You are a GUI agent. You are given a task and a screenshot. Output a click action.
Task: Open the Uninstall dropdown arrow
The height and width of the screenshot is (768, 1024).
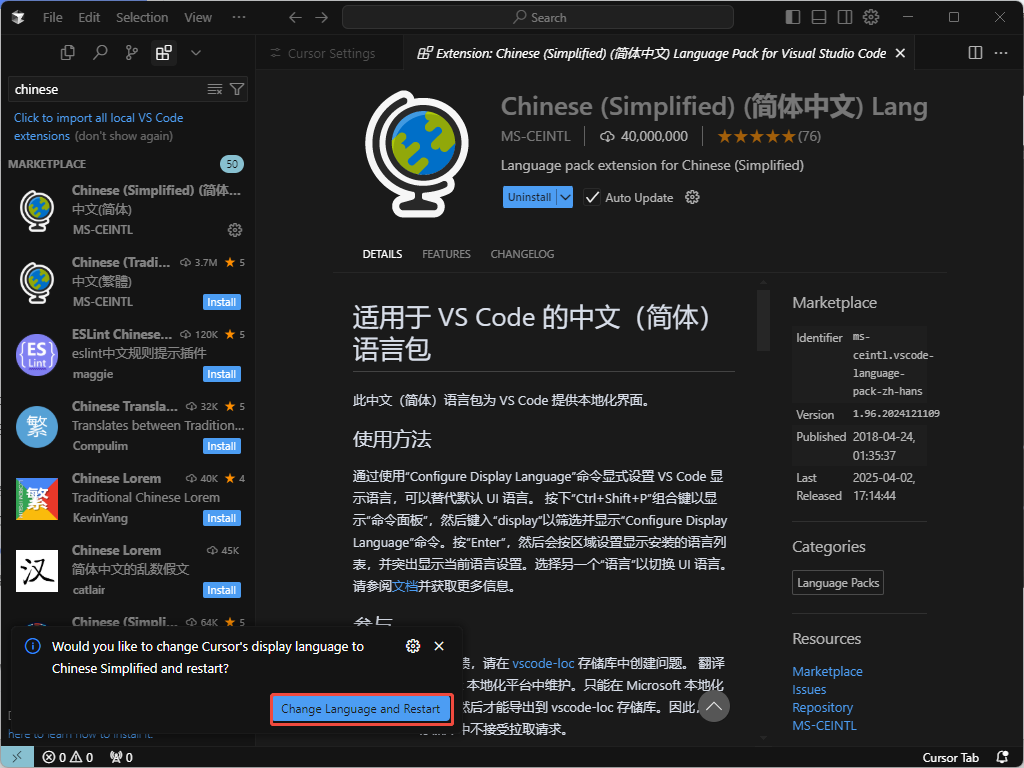[x=565, y=197]
